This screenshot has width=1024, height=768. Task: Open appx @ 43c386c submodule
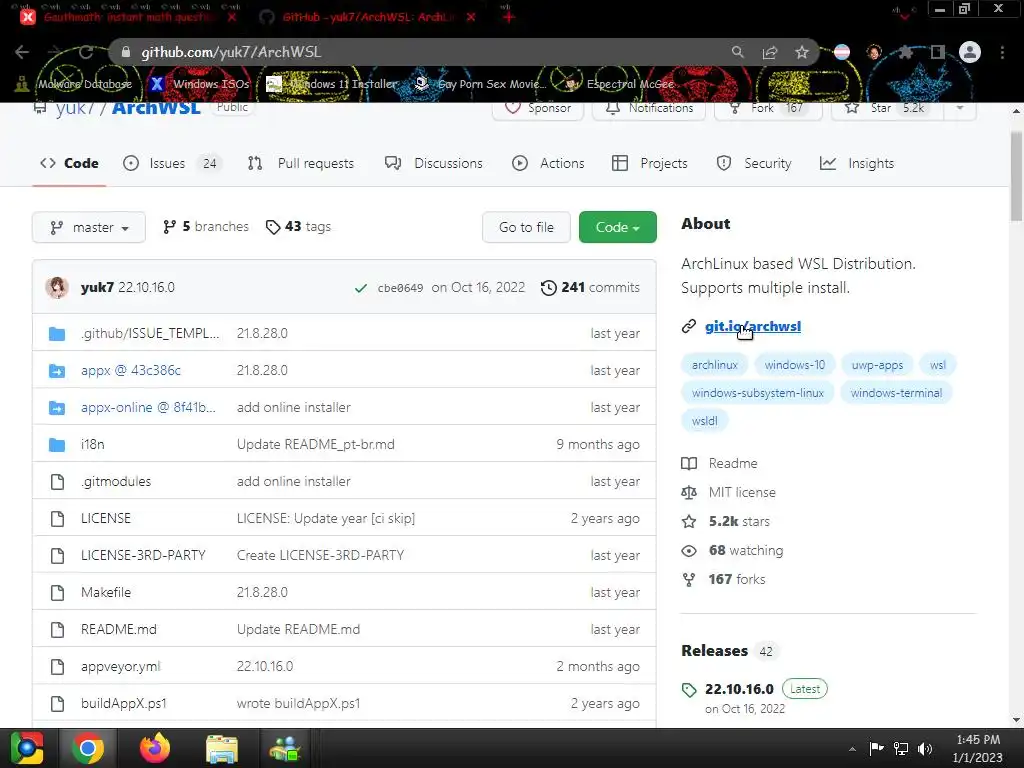(x=131, y=370)
